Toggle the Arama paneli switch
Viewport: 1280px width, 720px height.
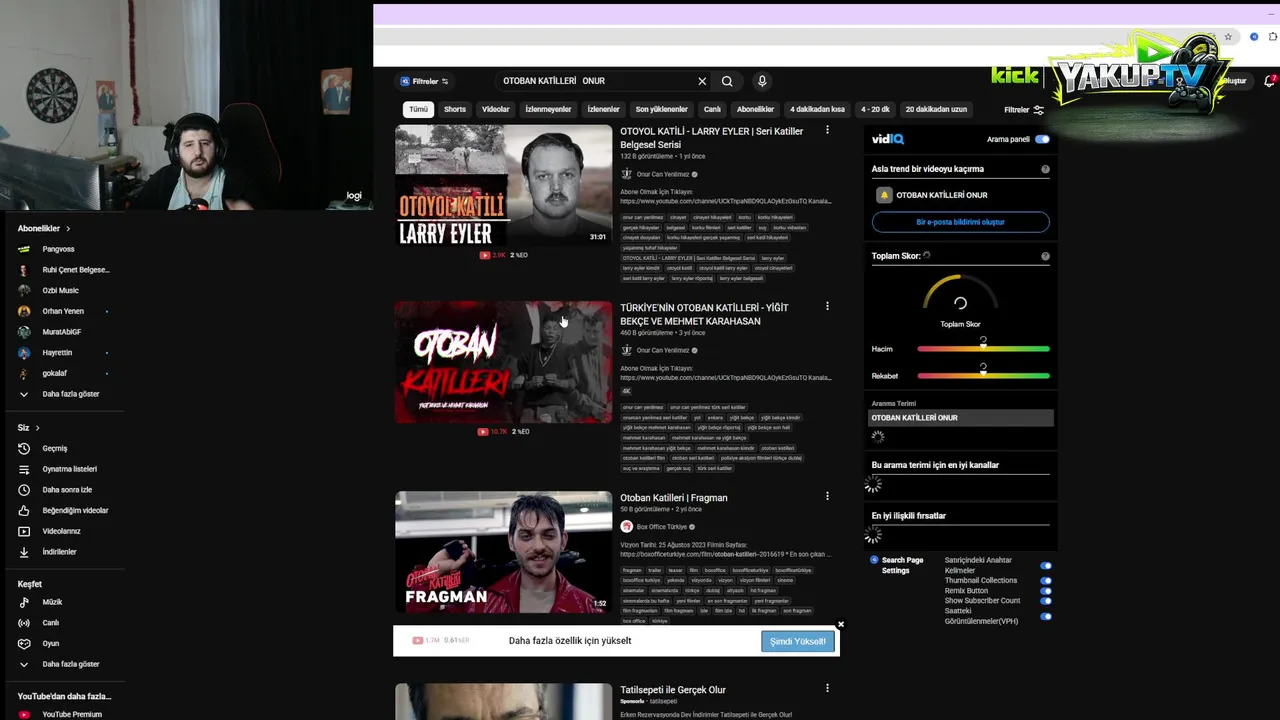tap(1042, 139)
